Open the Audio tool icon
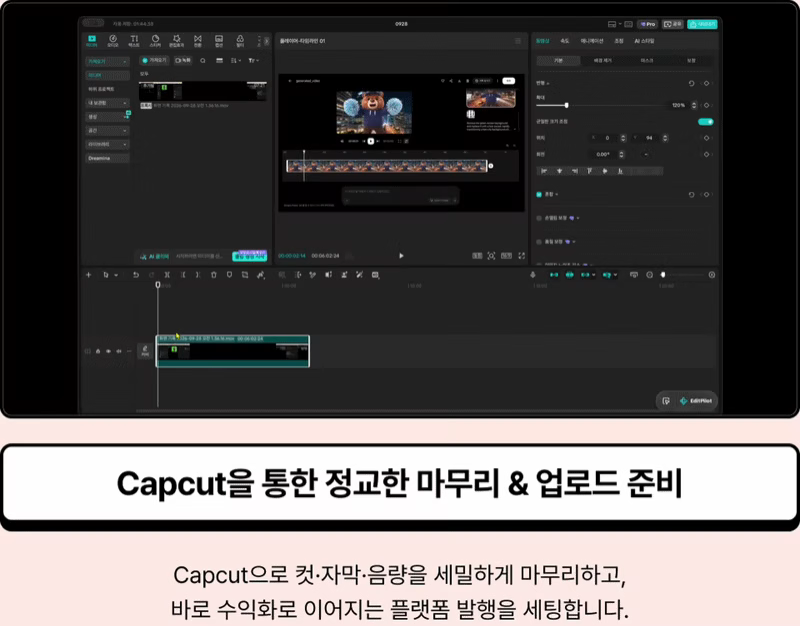 pyautogui.click(x=113, y=41)
